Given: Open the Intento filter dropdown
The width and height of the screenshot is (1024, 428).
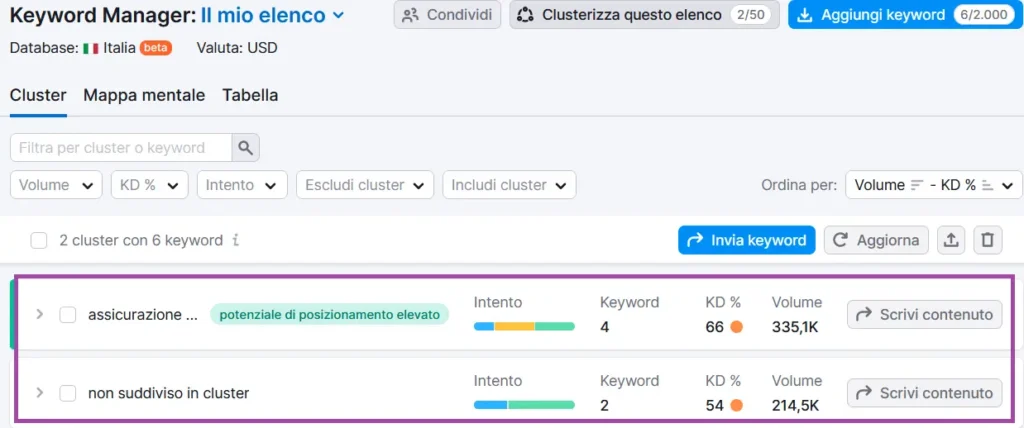Looking at the screenshot, I should tap(242, 185).
